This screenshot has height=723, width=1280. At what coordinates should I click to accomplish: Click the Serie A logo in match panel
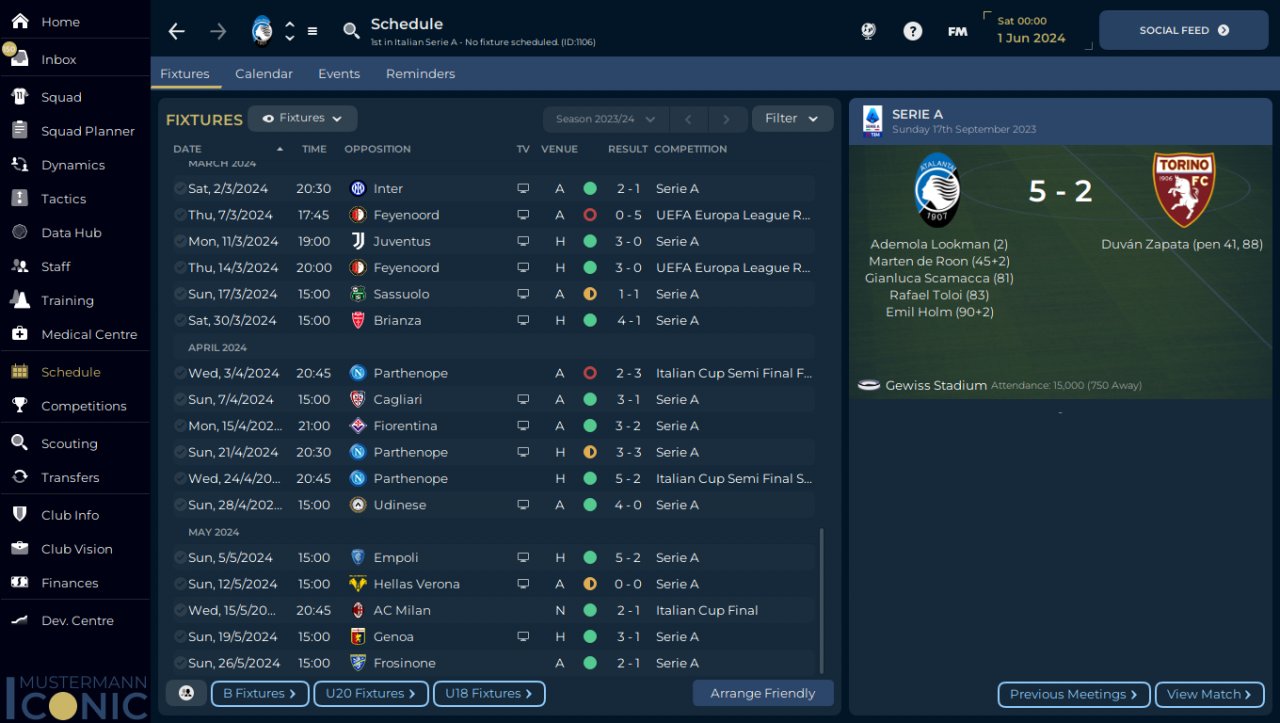point(872,121)
